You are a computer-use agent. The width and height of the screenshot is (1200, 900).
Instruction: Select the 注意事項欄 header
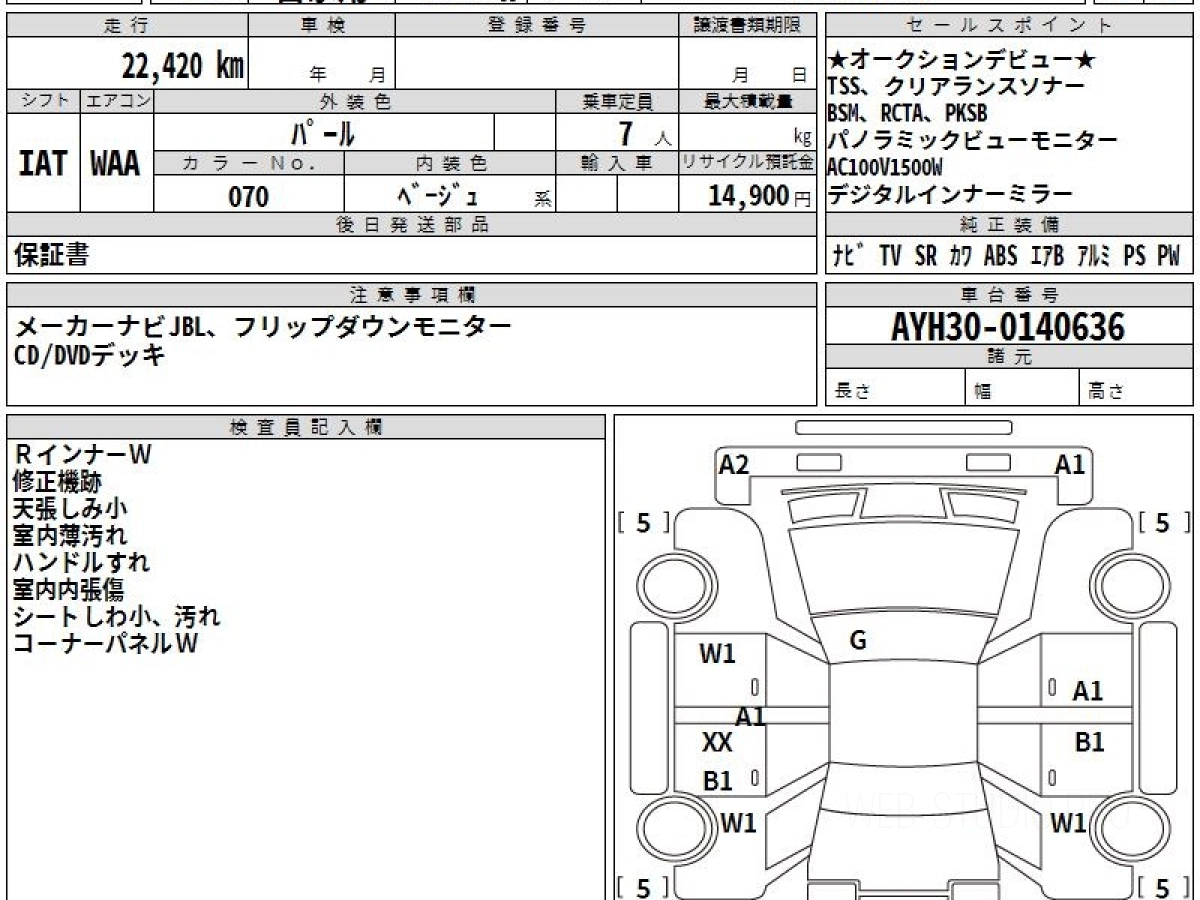tap(412, 295)
